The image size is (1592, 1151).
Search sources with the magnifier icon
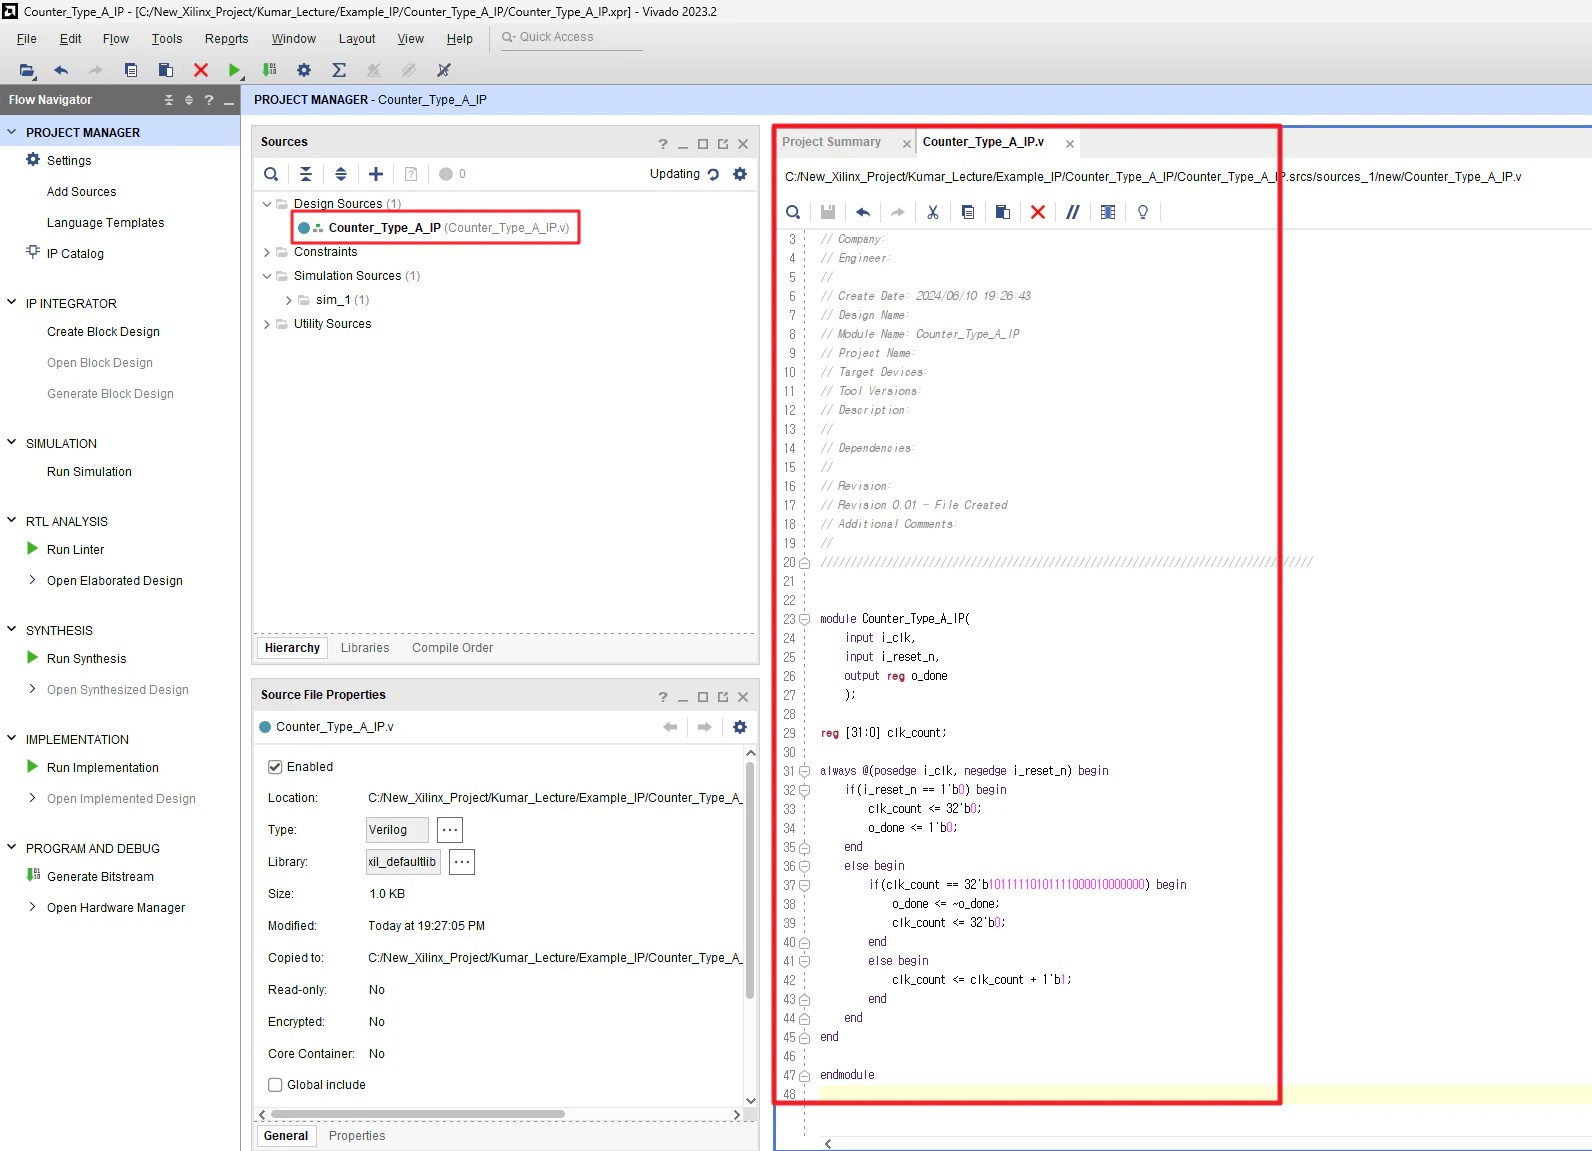(x=271, y=174)
